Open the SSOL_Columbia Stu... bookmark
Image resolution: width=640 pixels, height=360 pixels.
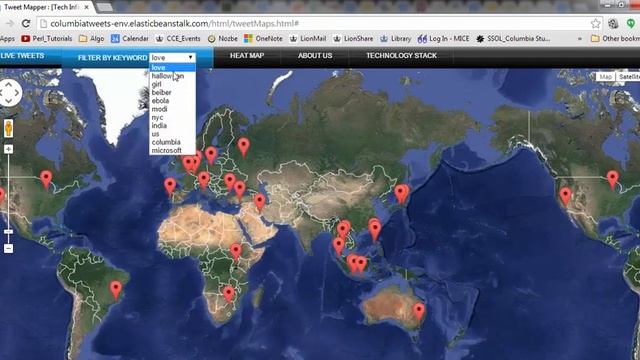point(513,38)
